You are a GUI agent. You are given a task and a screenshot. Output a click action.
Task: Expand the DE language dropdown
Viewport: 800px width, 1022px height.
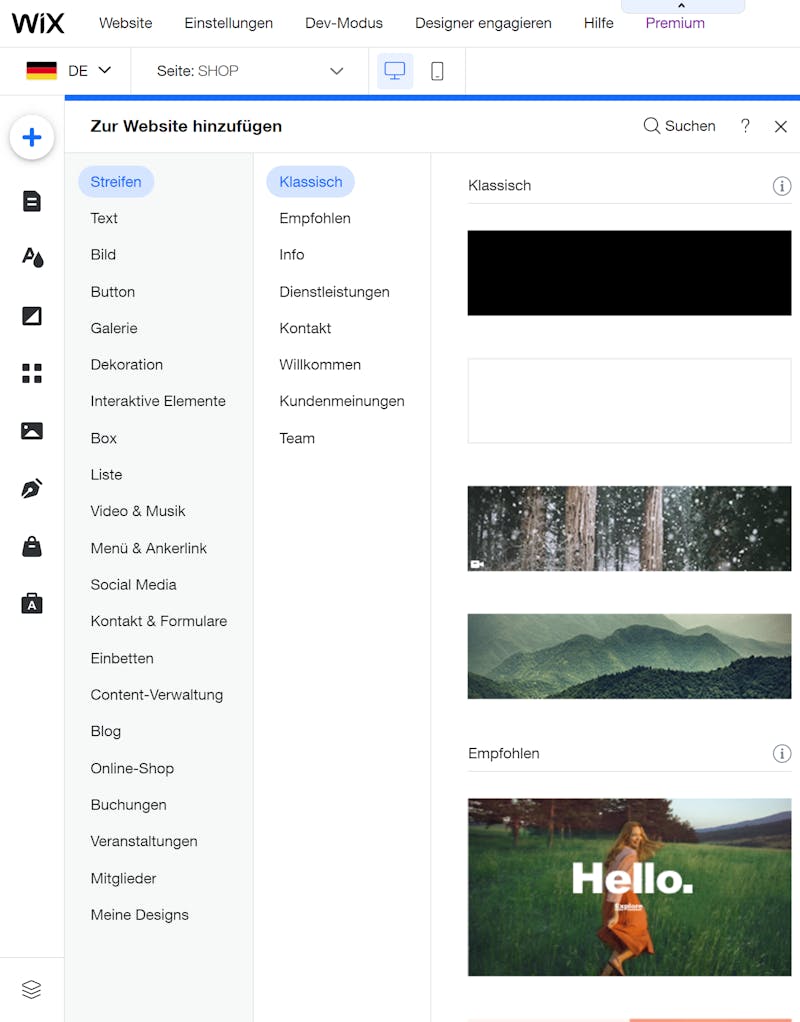[x=89, y=70]
